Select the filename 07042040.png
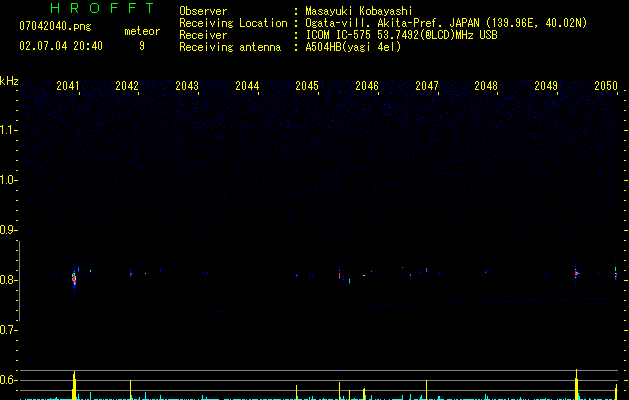This screenshot has height=400, width=629. (x=55, y=27)
